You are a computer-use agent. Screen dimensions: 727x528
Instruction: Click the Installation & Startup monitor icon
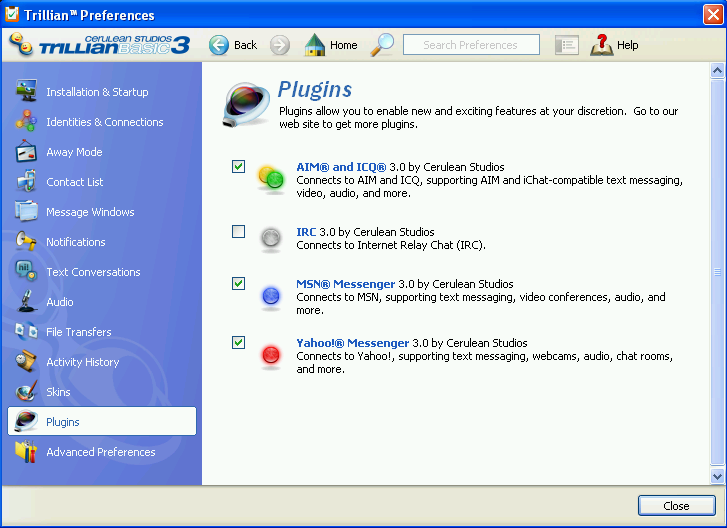pyautogui.click(x=26, y=91)
